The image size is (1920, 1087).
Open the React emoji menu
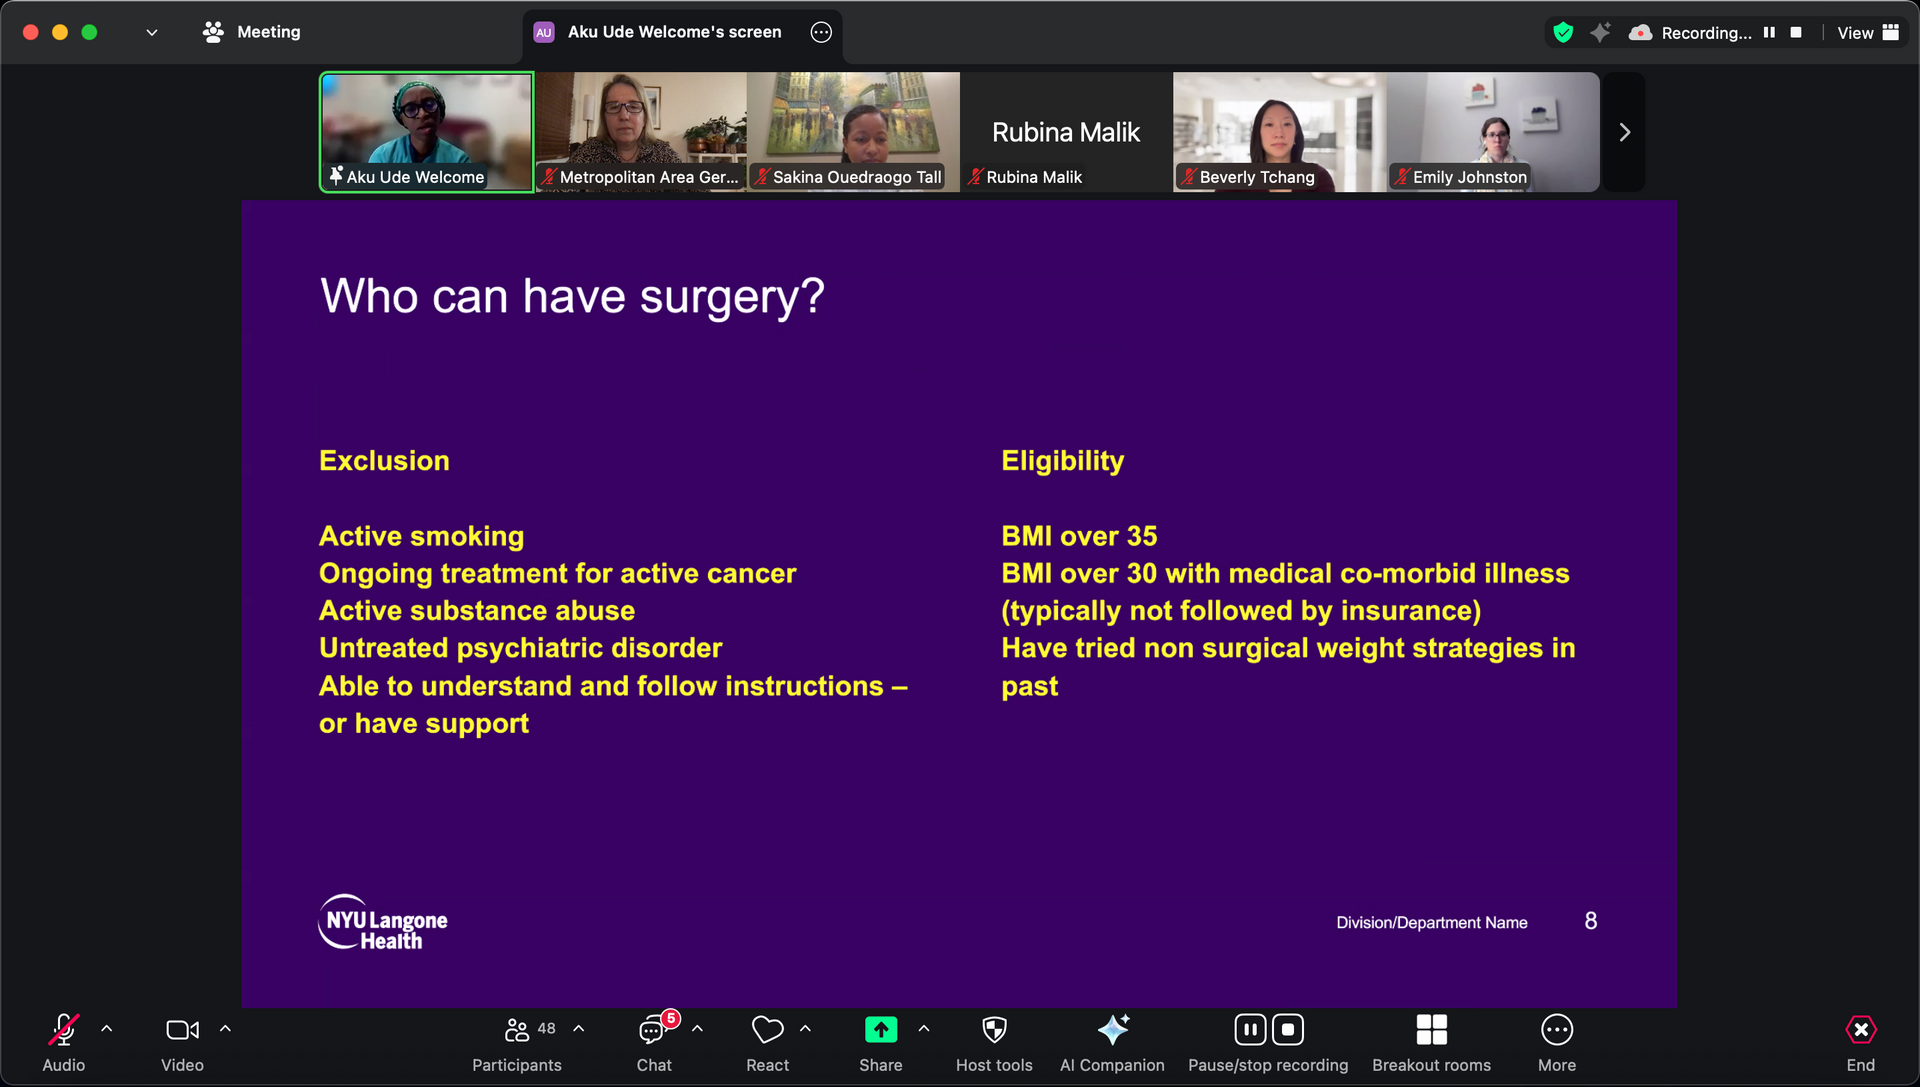tap(767, 1043)
